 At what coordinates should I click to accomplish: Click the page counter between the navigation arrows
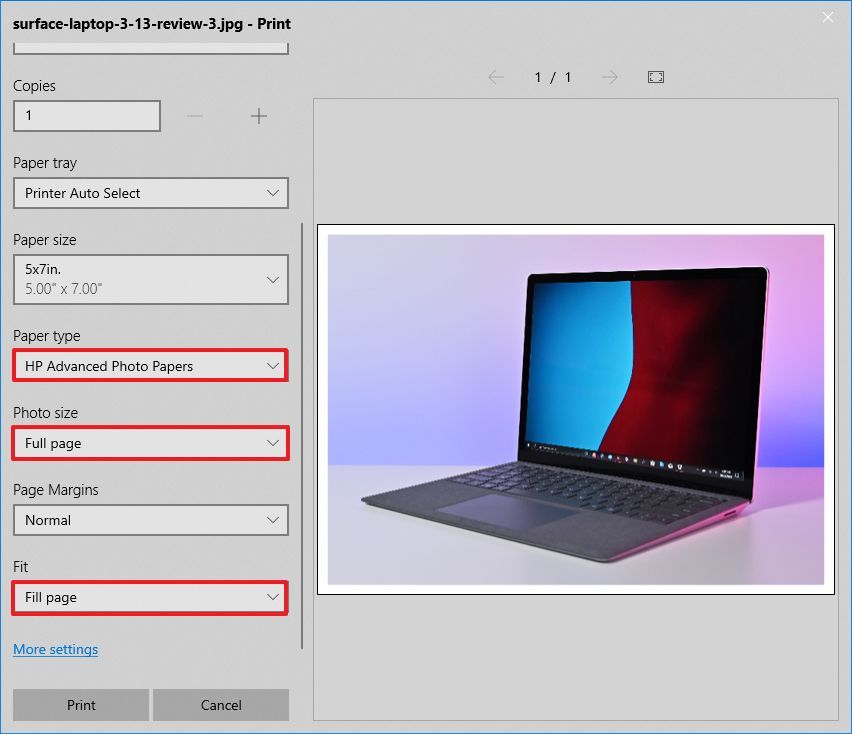point(553,77)
